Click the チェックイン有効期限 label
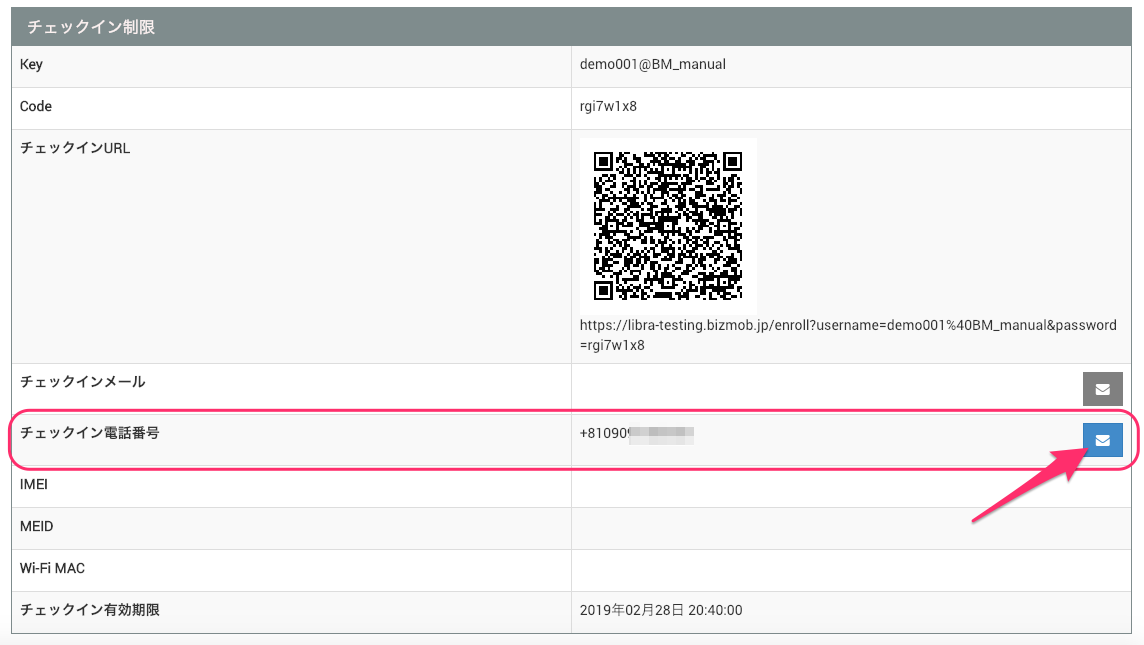 [x=90, y=610]
